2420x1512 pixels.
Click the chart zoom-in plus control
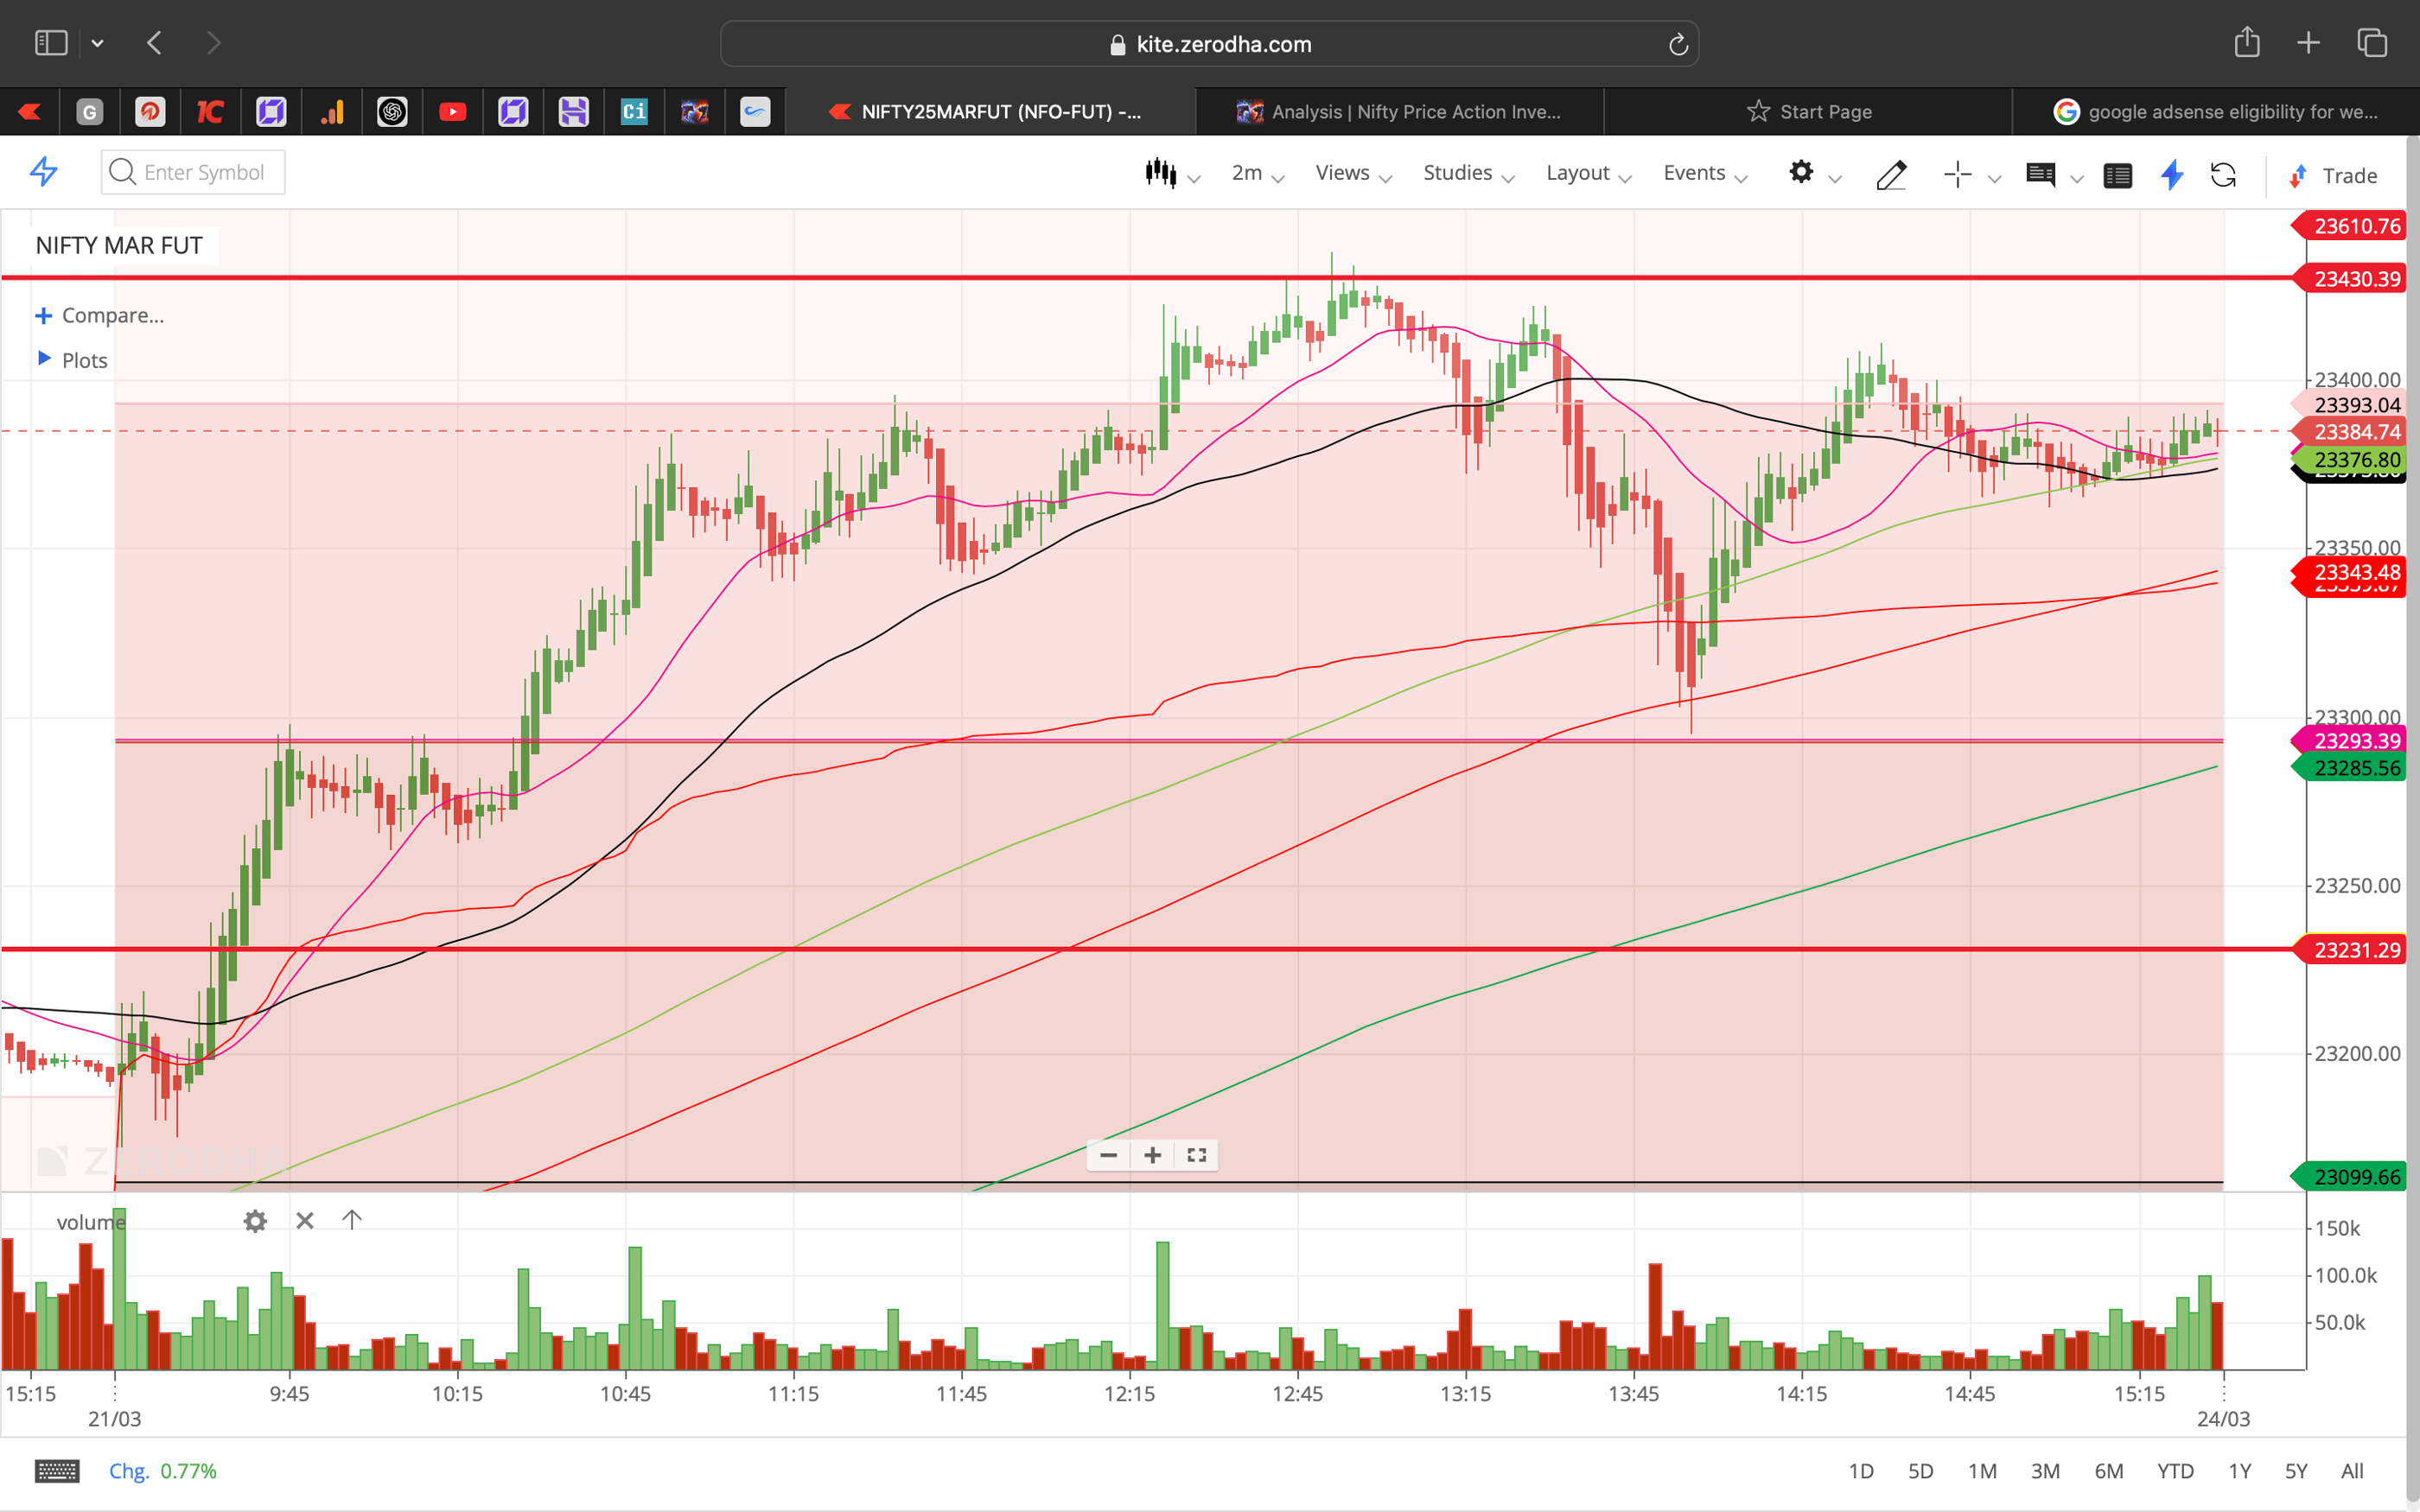1151,1155
